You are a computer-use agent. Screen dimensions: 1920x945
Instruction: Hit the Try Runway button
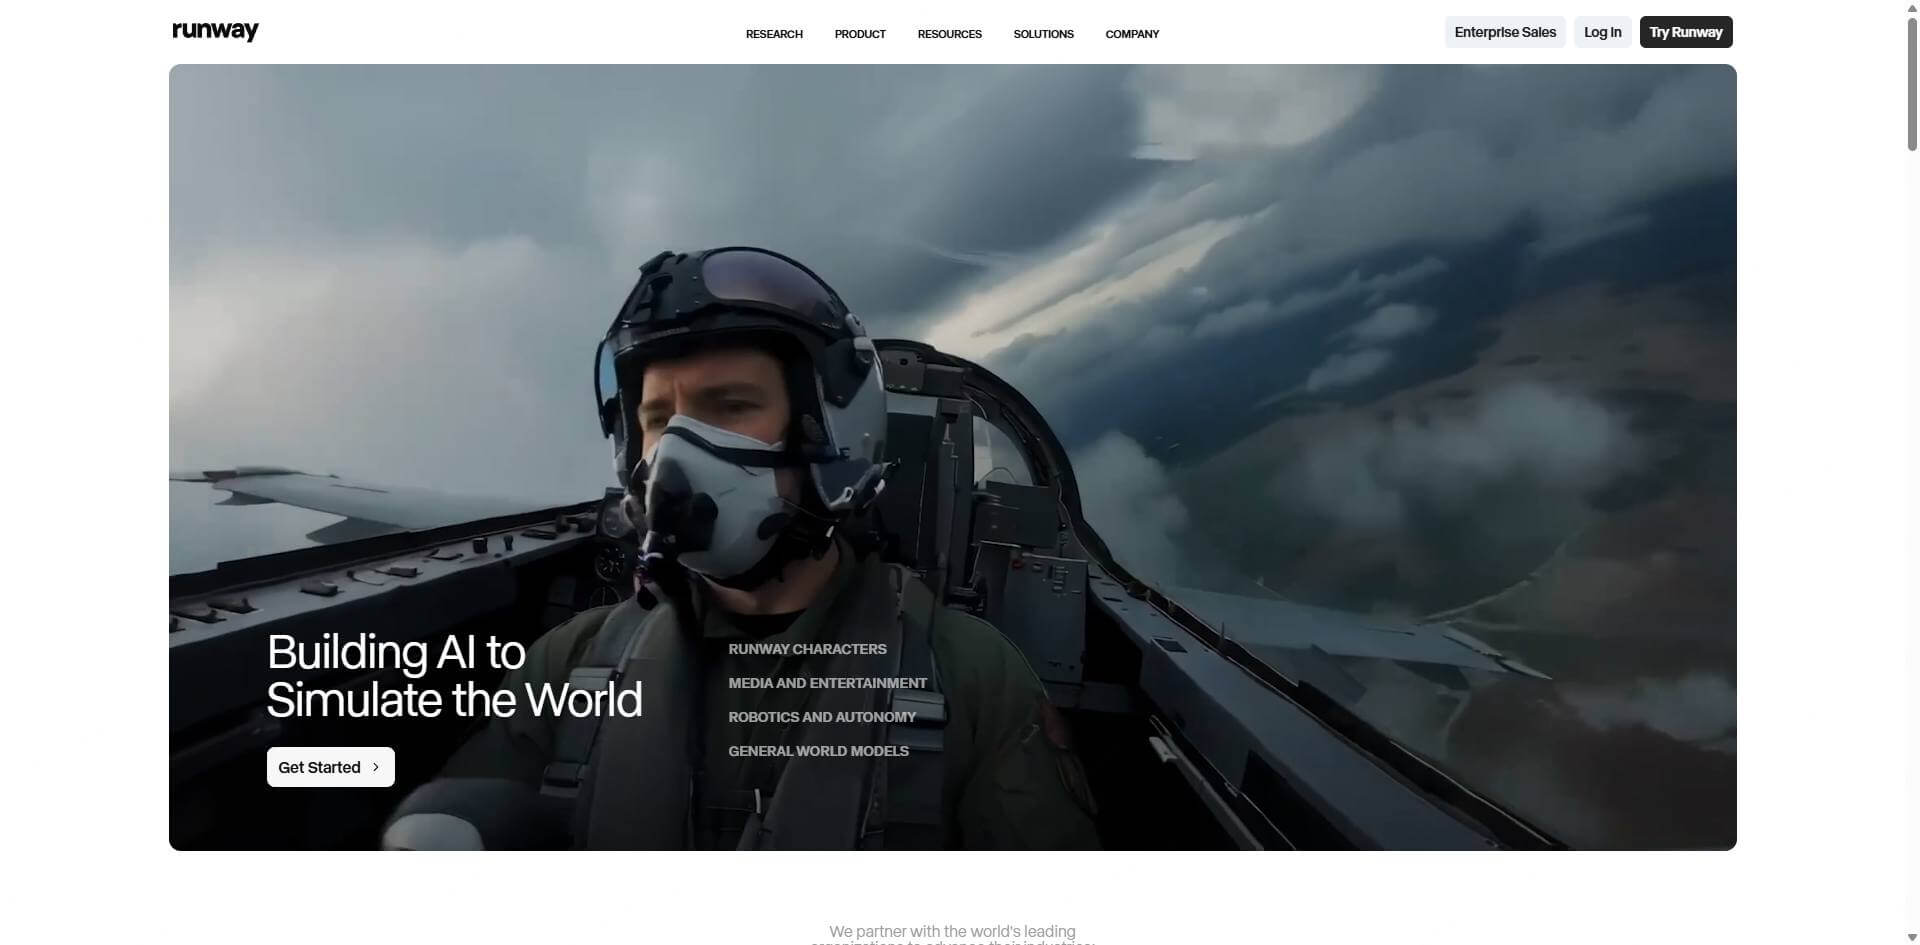1685,32
